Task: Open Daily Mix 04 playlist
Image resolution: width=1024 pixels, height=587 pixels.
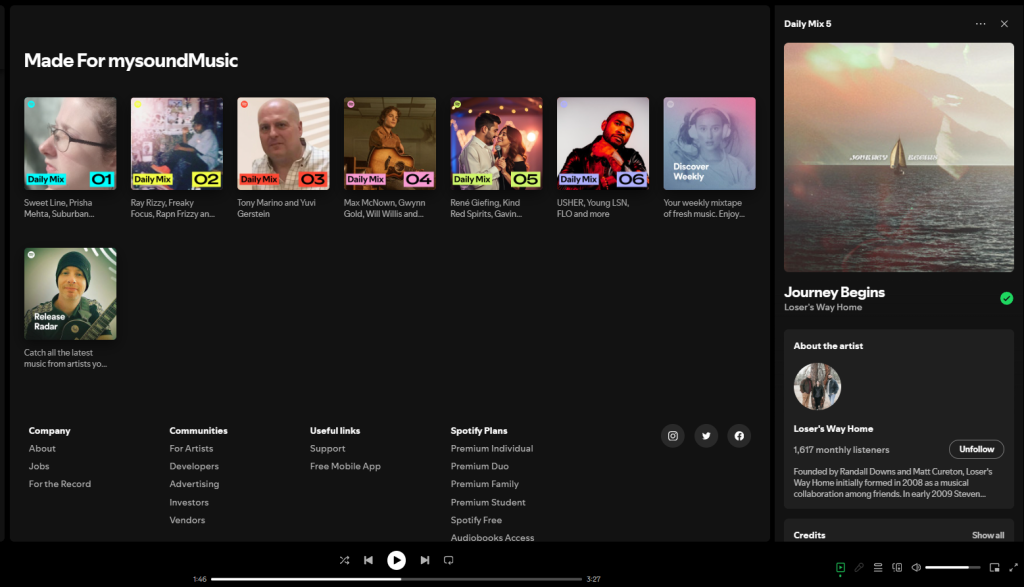Action: [389, 144]
